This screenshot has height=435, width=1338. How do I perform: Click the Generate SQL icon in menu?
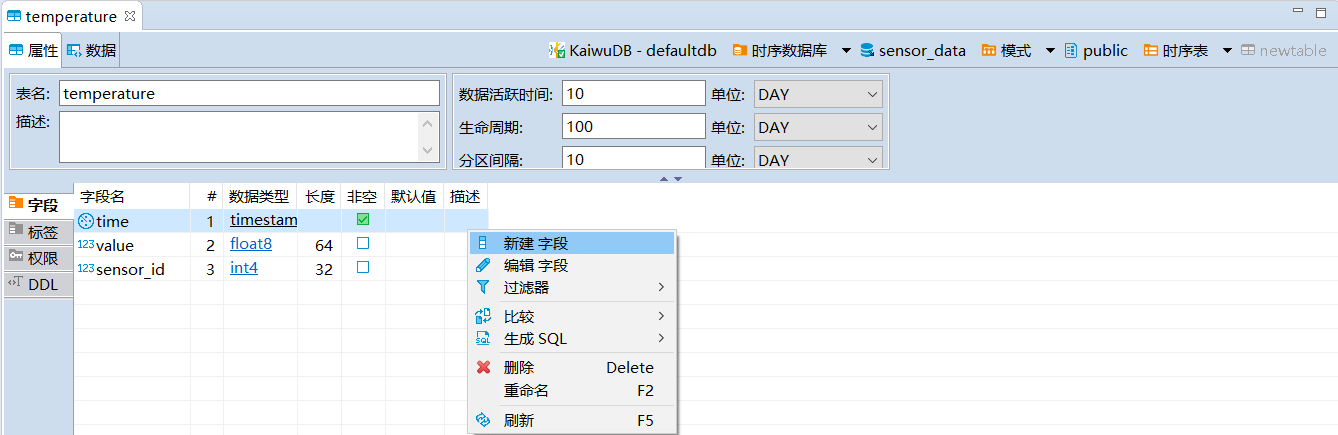(x=483, y=339)
